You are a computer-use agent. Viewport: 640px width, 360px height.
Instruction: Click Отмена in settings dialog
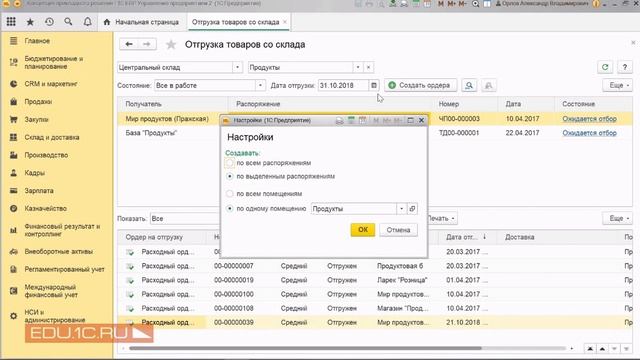tap(398, 230)
